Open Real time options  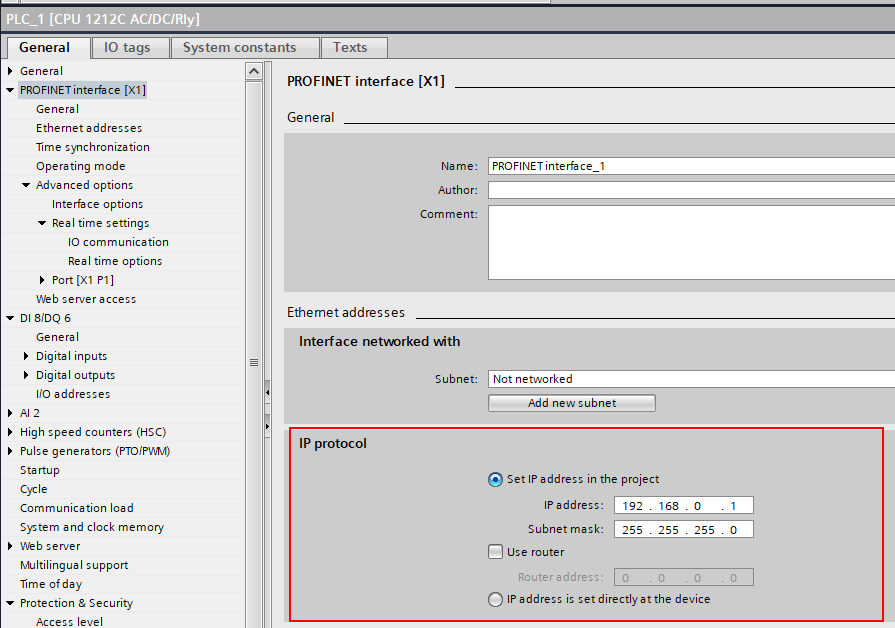pyautogui.click(x=115, y=261)
